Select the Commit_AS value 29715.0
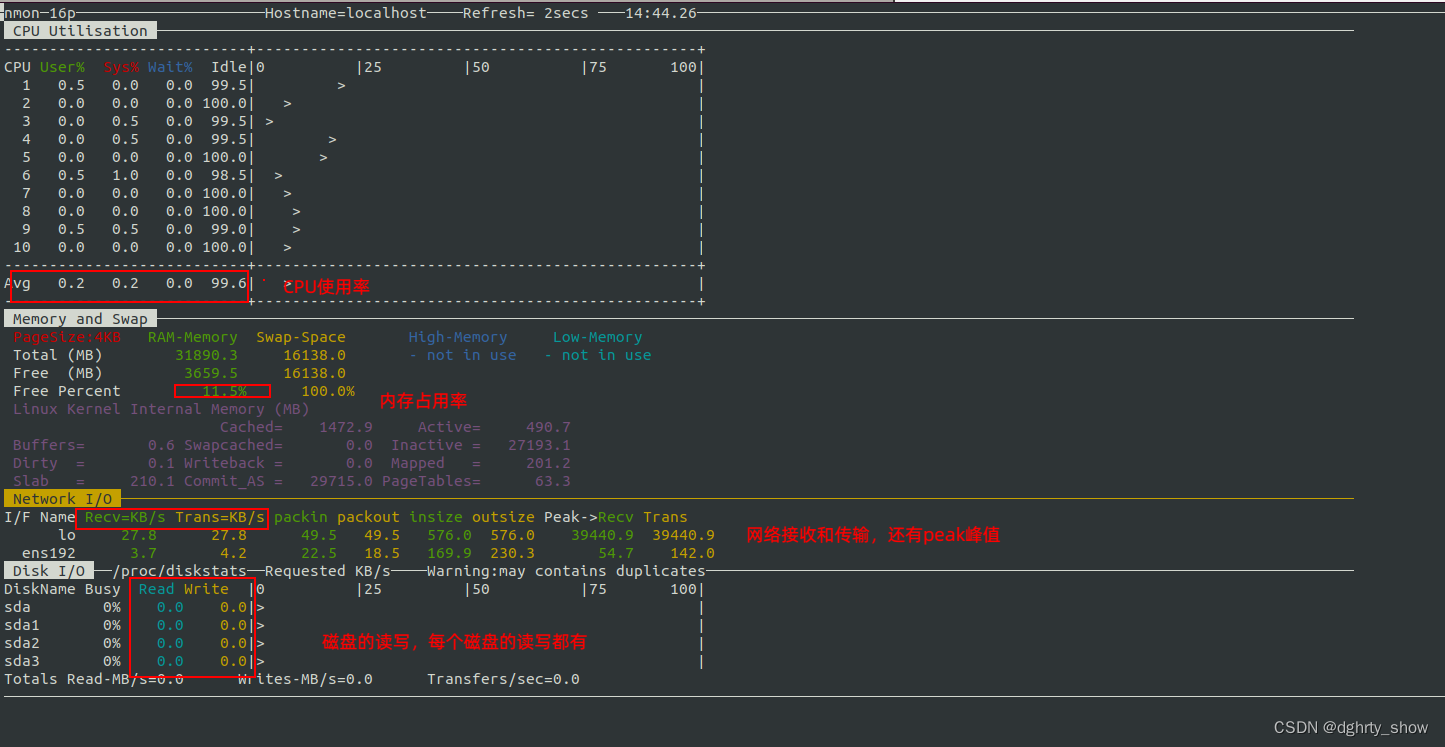Screen dimensions: 1445x747 point(341,481)
